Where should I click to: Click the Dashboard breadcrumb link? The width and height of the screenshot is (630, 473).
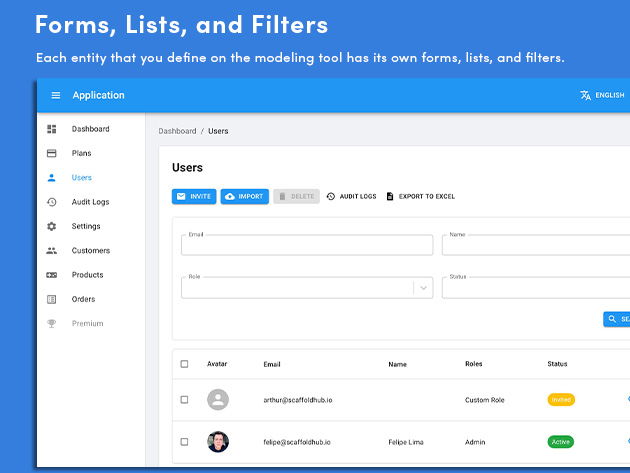[x=177, y=131]
